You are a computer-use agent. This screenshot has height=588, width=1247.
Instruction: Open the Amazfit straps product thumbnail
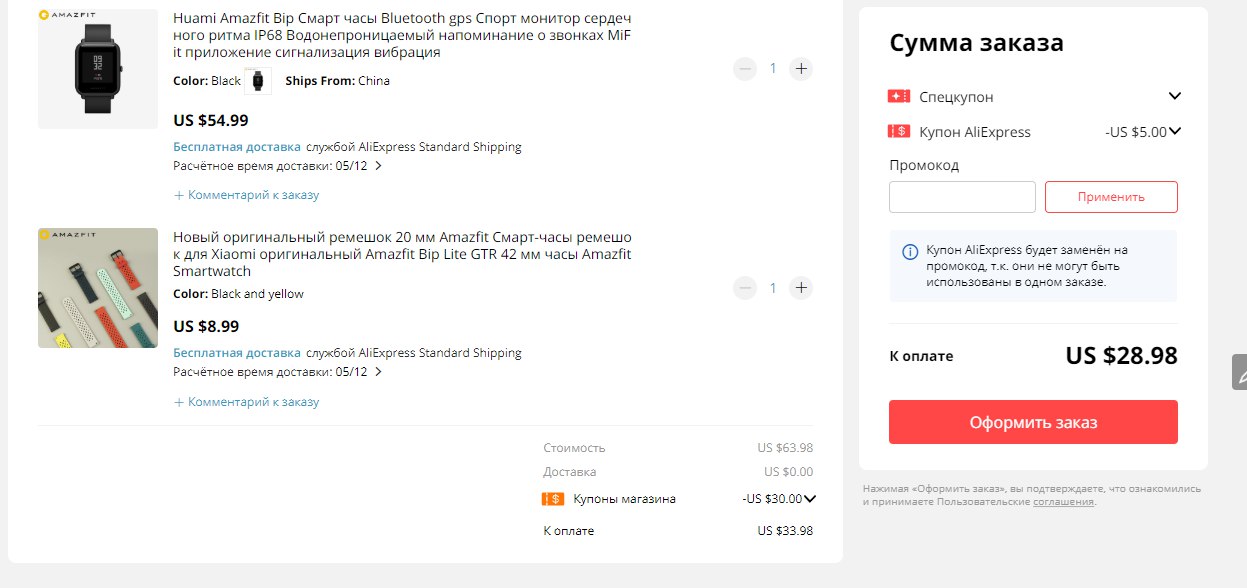tap(98, 288)
